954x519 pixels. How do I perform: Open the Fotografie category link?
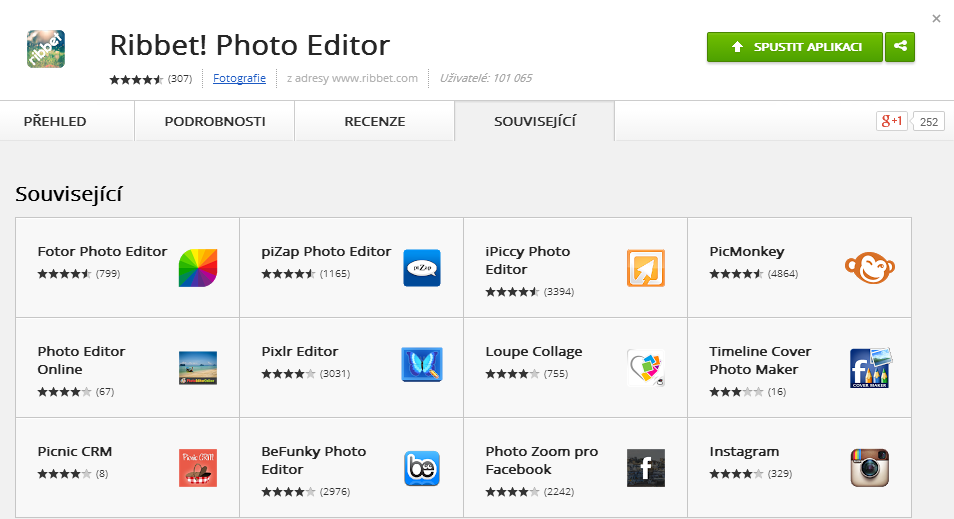239,78
